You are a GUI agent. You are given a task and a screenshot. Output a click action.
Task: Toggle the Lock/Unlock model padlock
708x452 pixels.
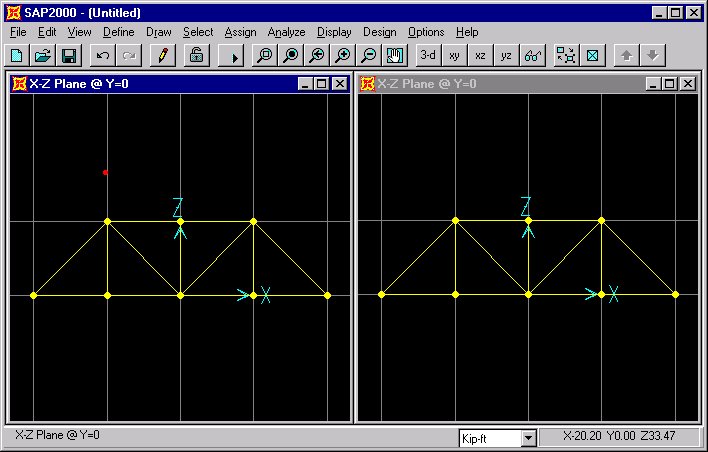(x=197, y=56)
